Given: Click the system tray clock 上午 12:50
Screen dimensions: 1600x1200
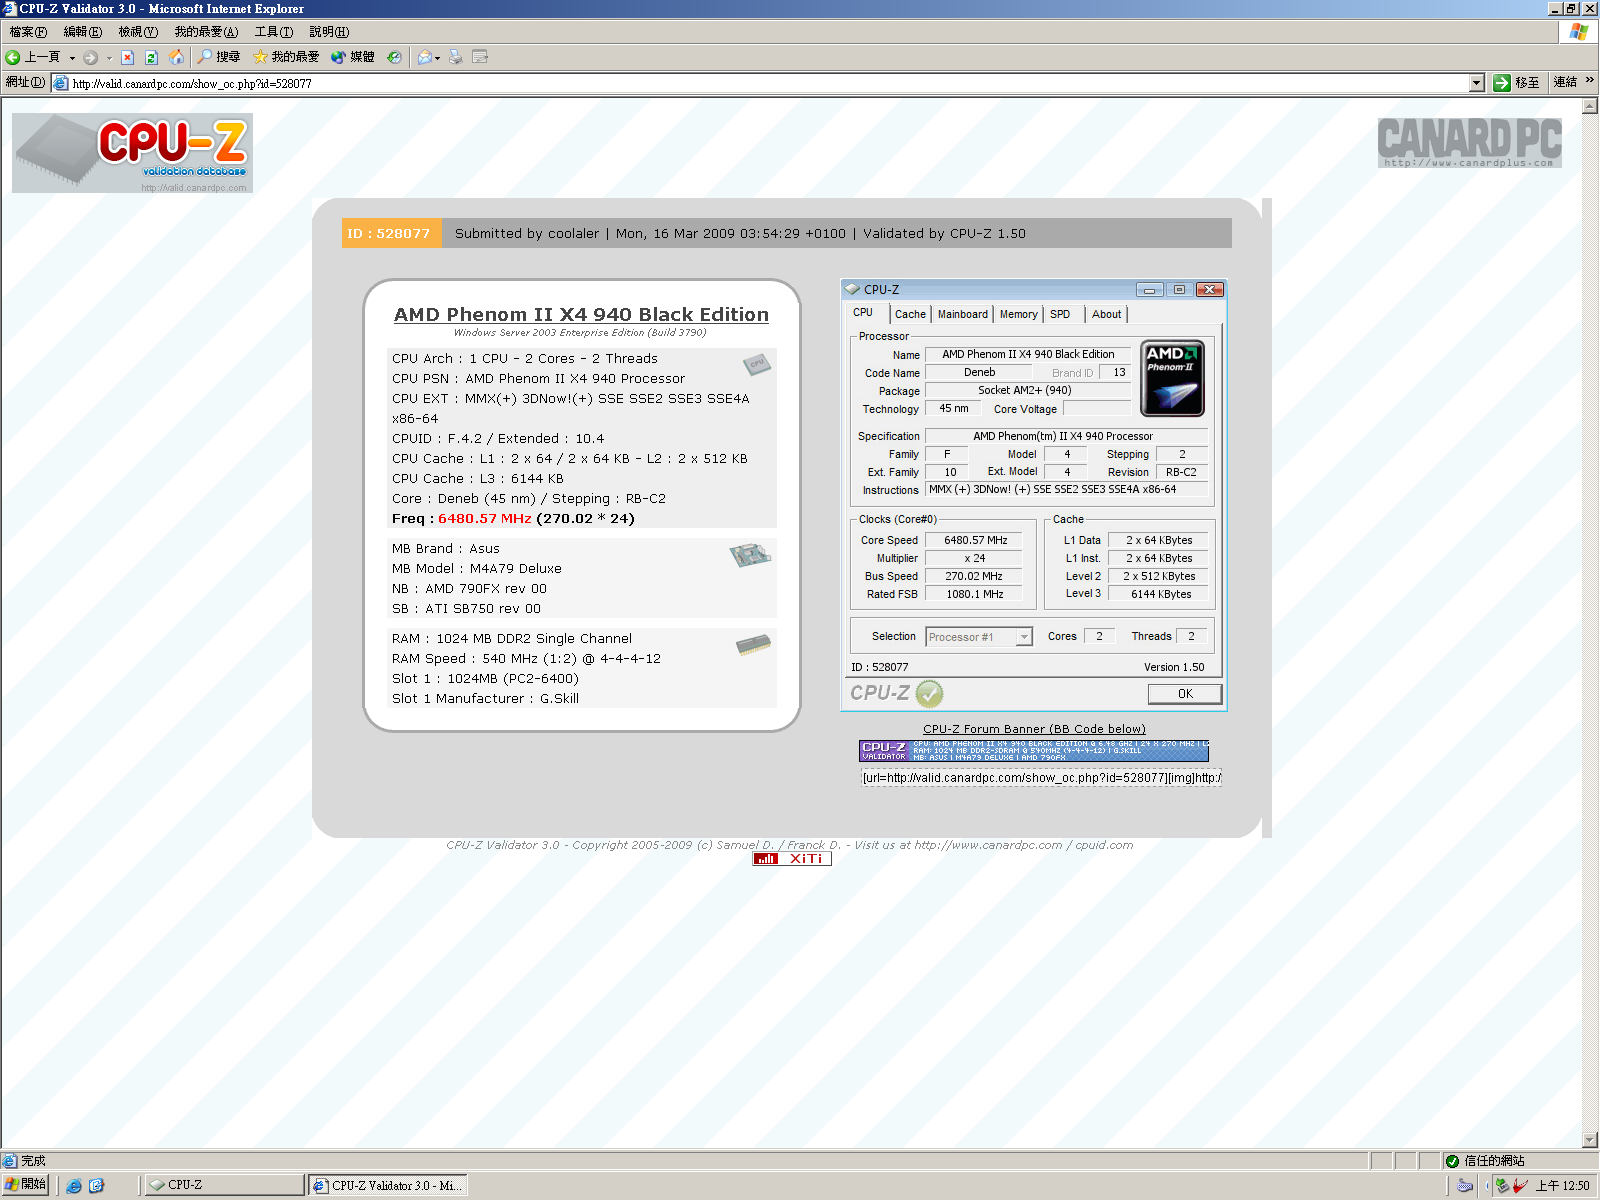Looking at the screenshot, I should click(x=1562, y=1186).
